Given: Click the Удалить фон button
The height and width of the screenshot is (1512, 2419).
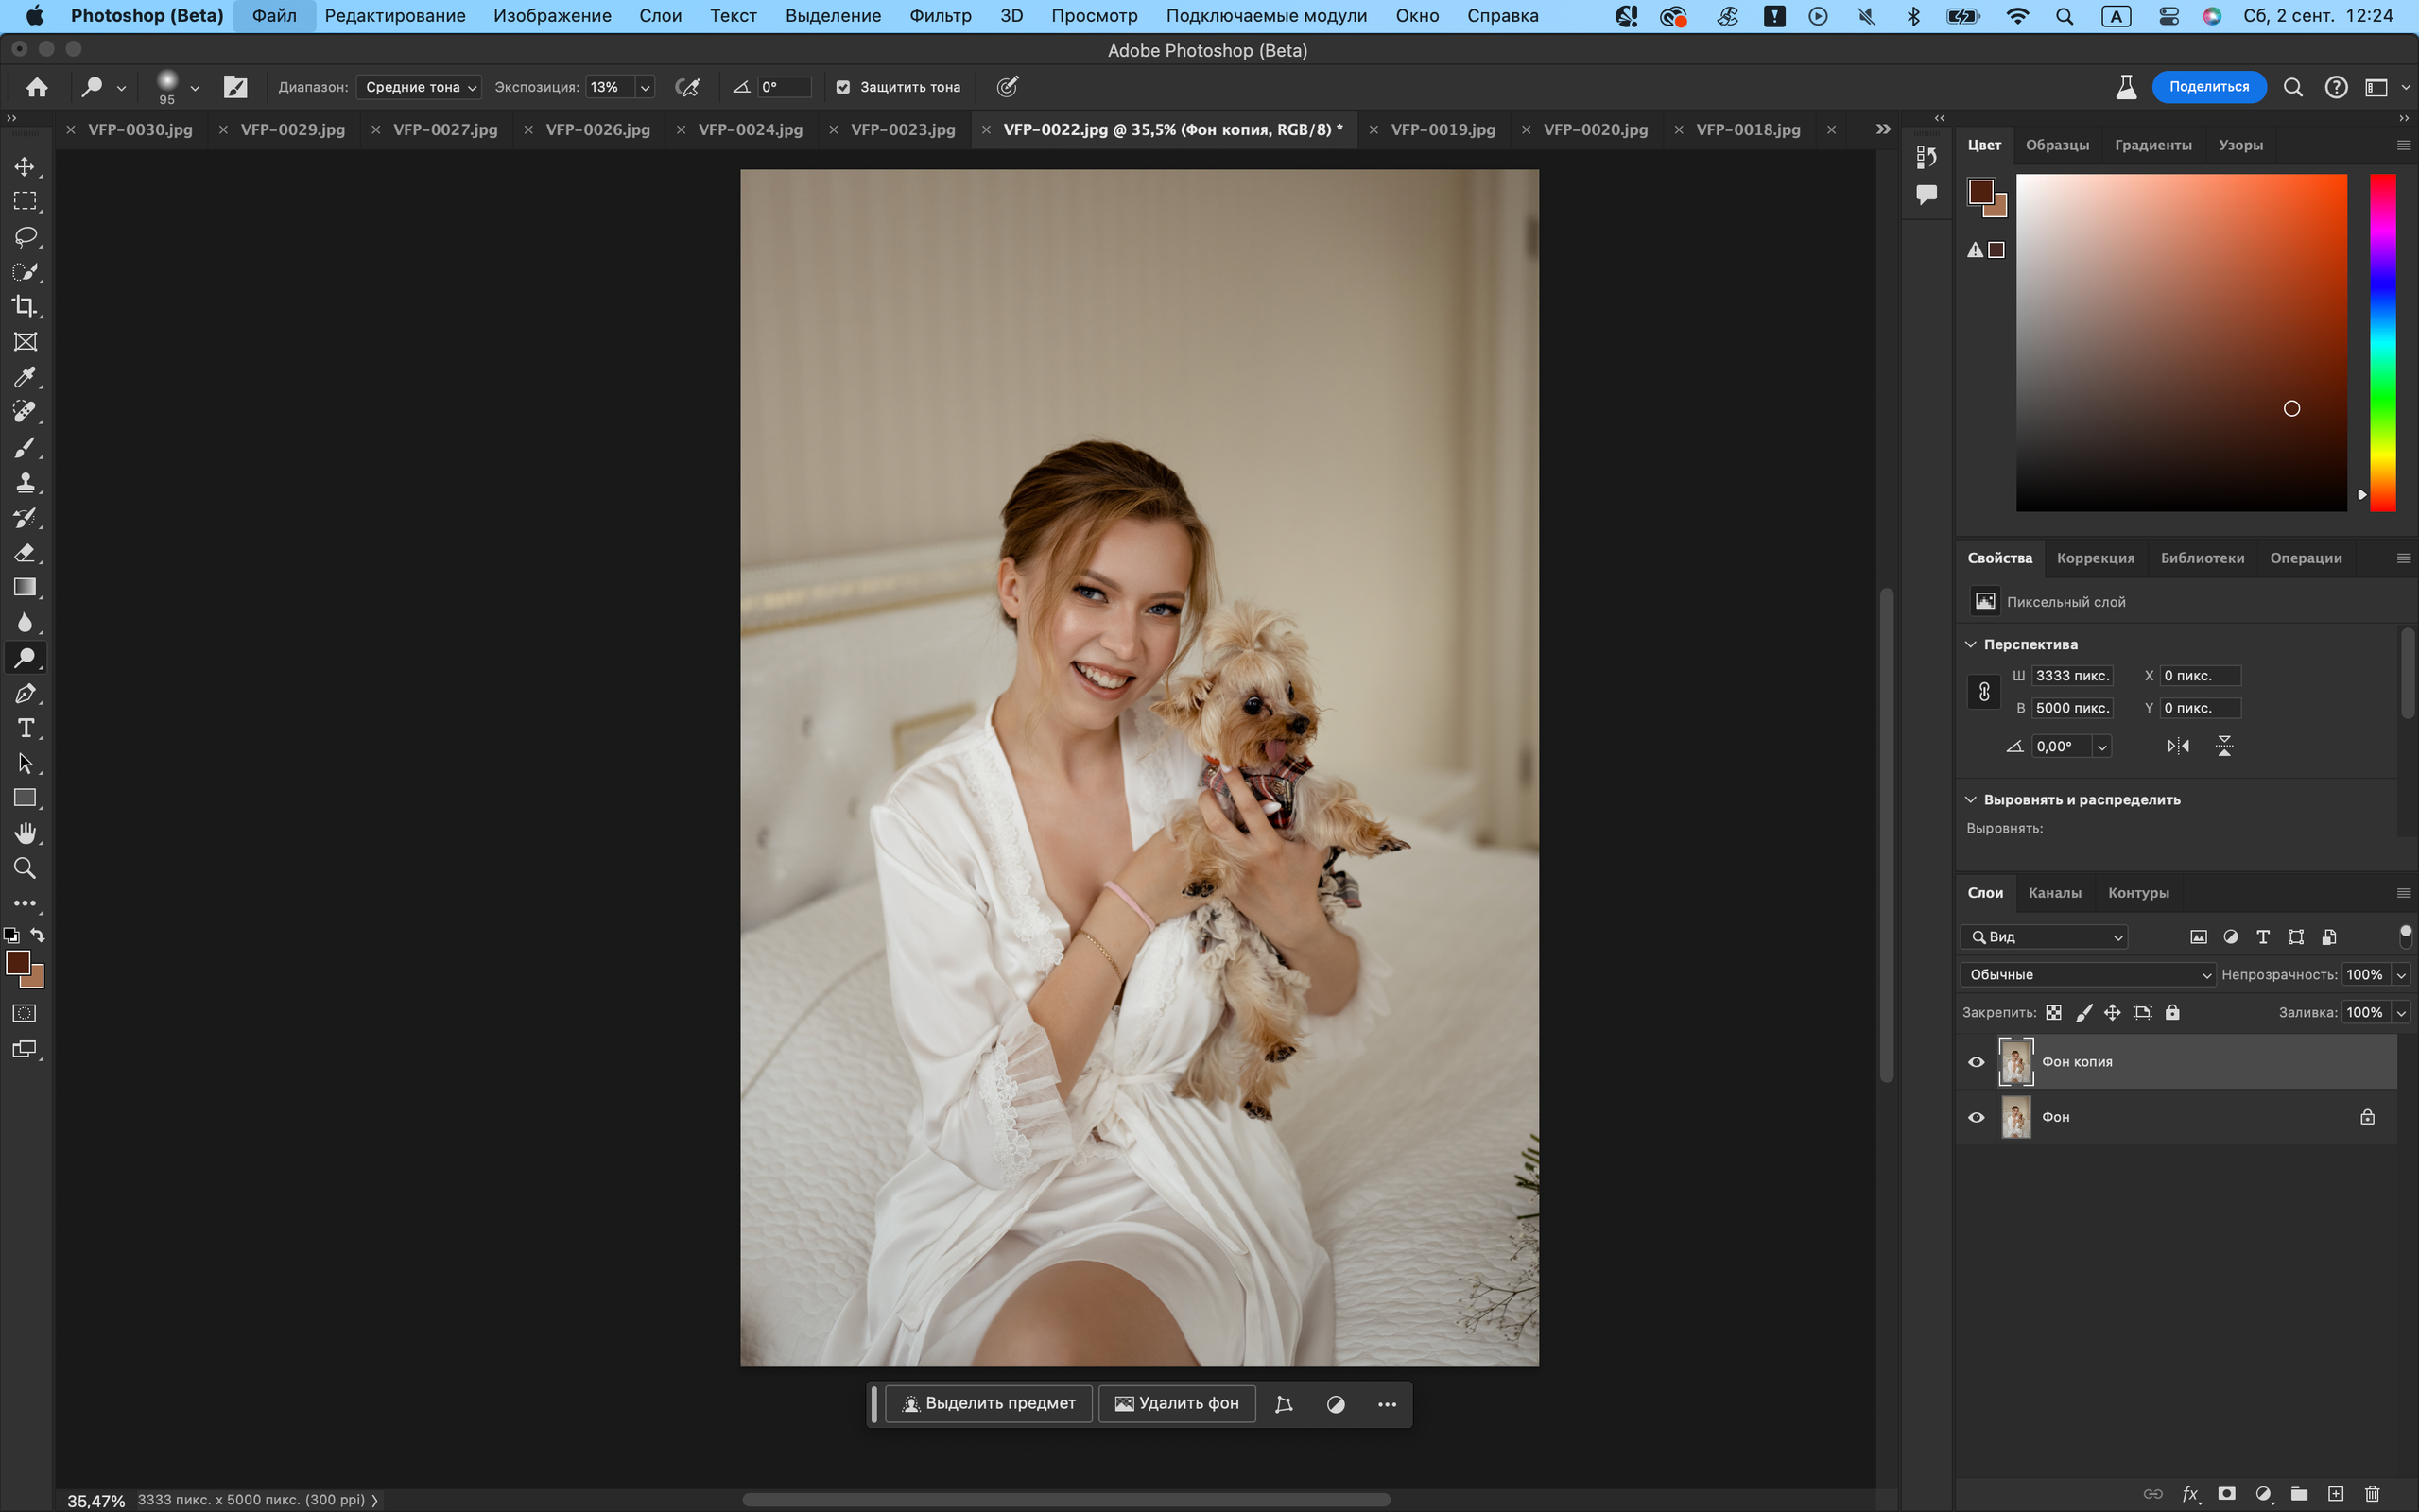Looking at the screenshot, I should pos(1177,1404).
